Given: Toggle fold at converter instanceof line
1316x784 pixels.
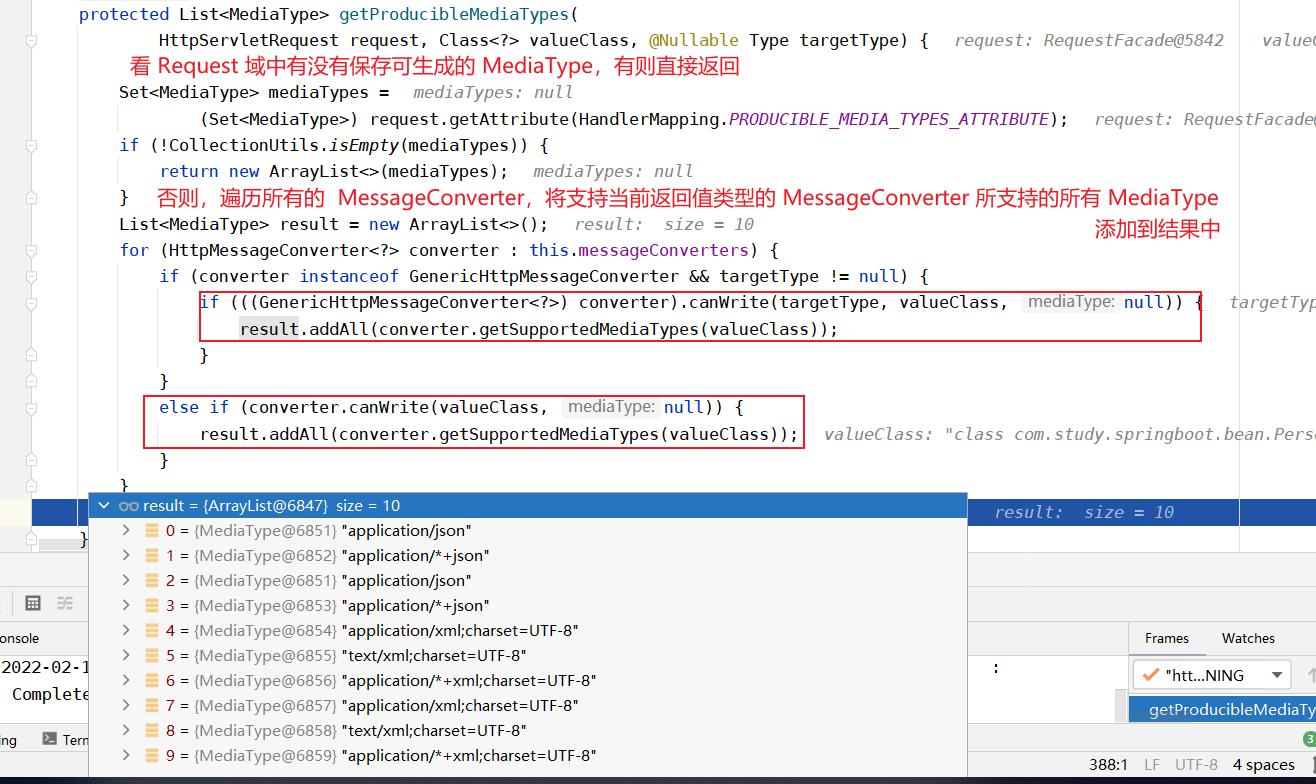Looking at the screenshot, I should (32, 276).
